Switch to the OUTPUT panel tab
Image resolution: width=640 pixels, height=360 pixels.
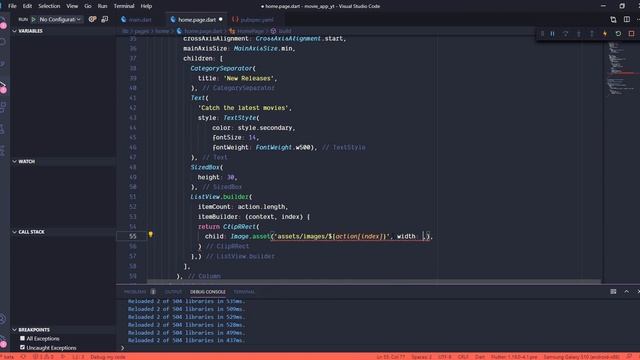click(x=173, y=292)
